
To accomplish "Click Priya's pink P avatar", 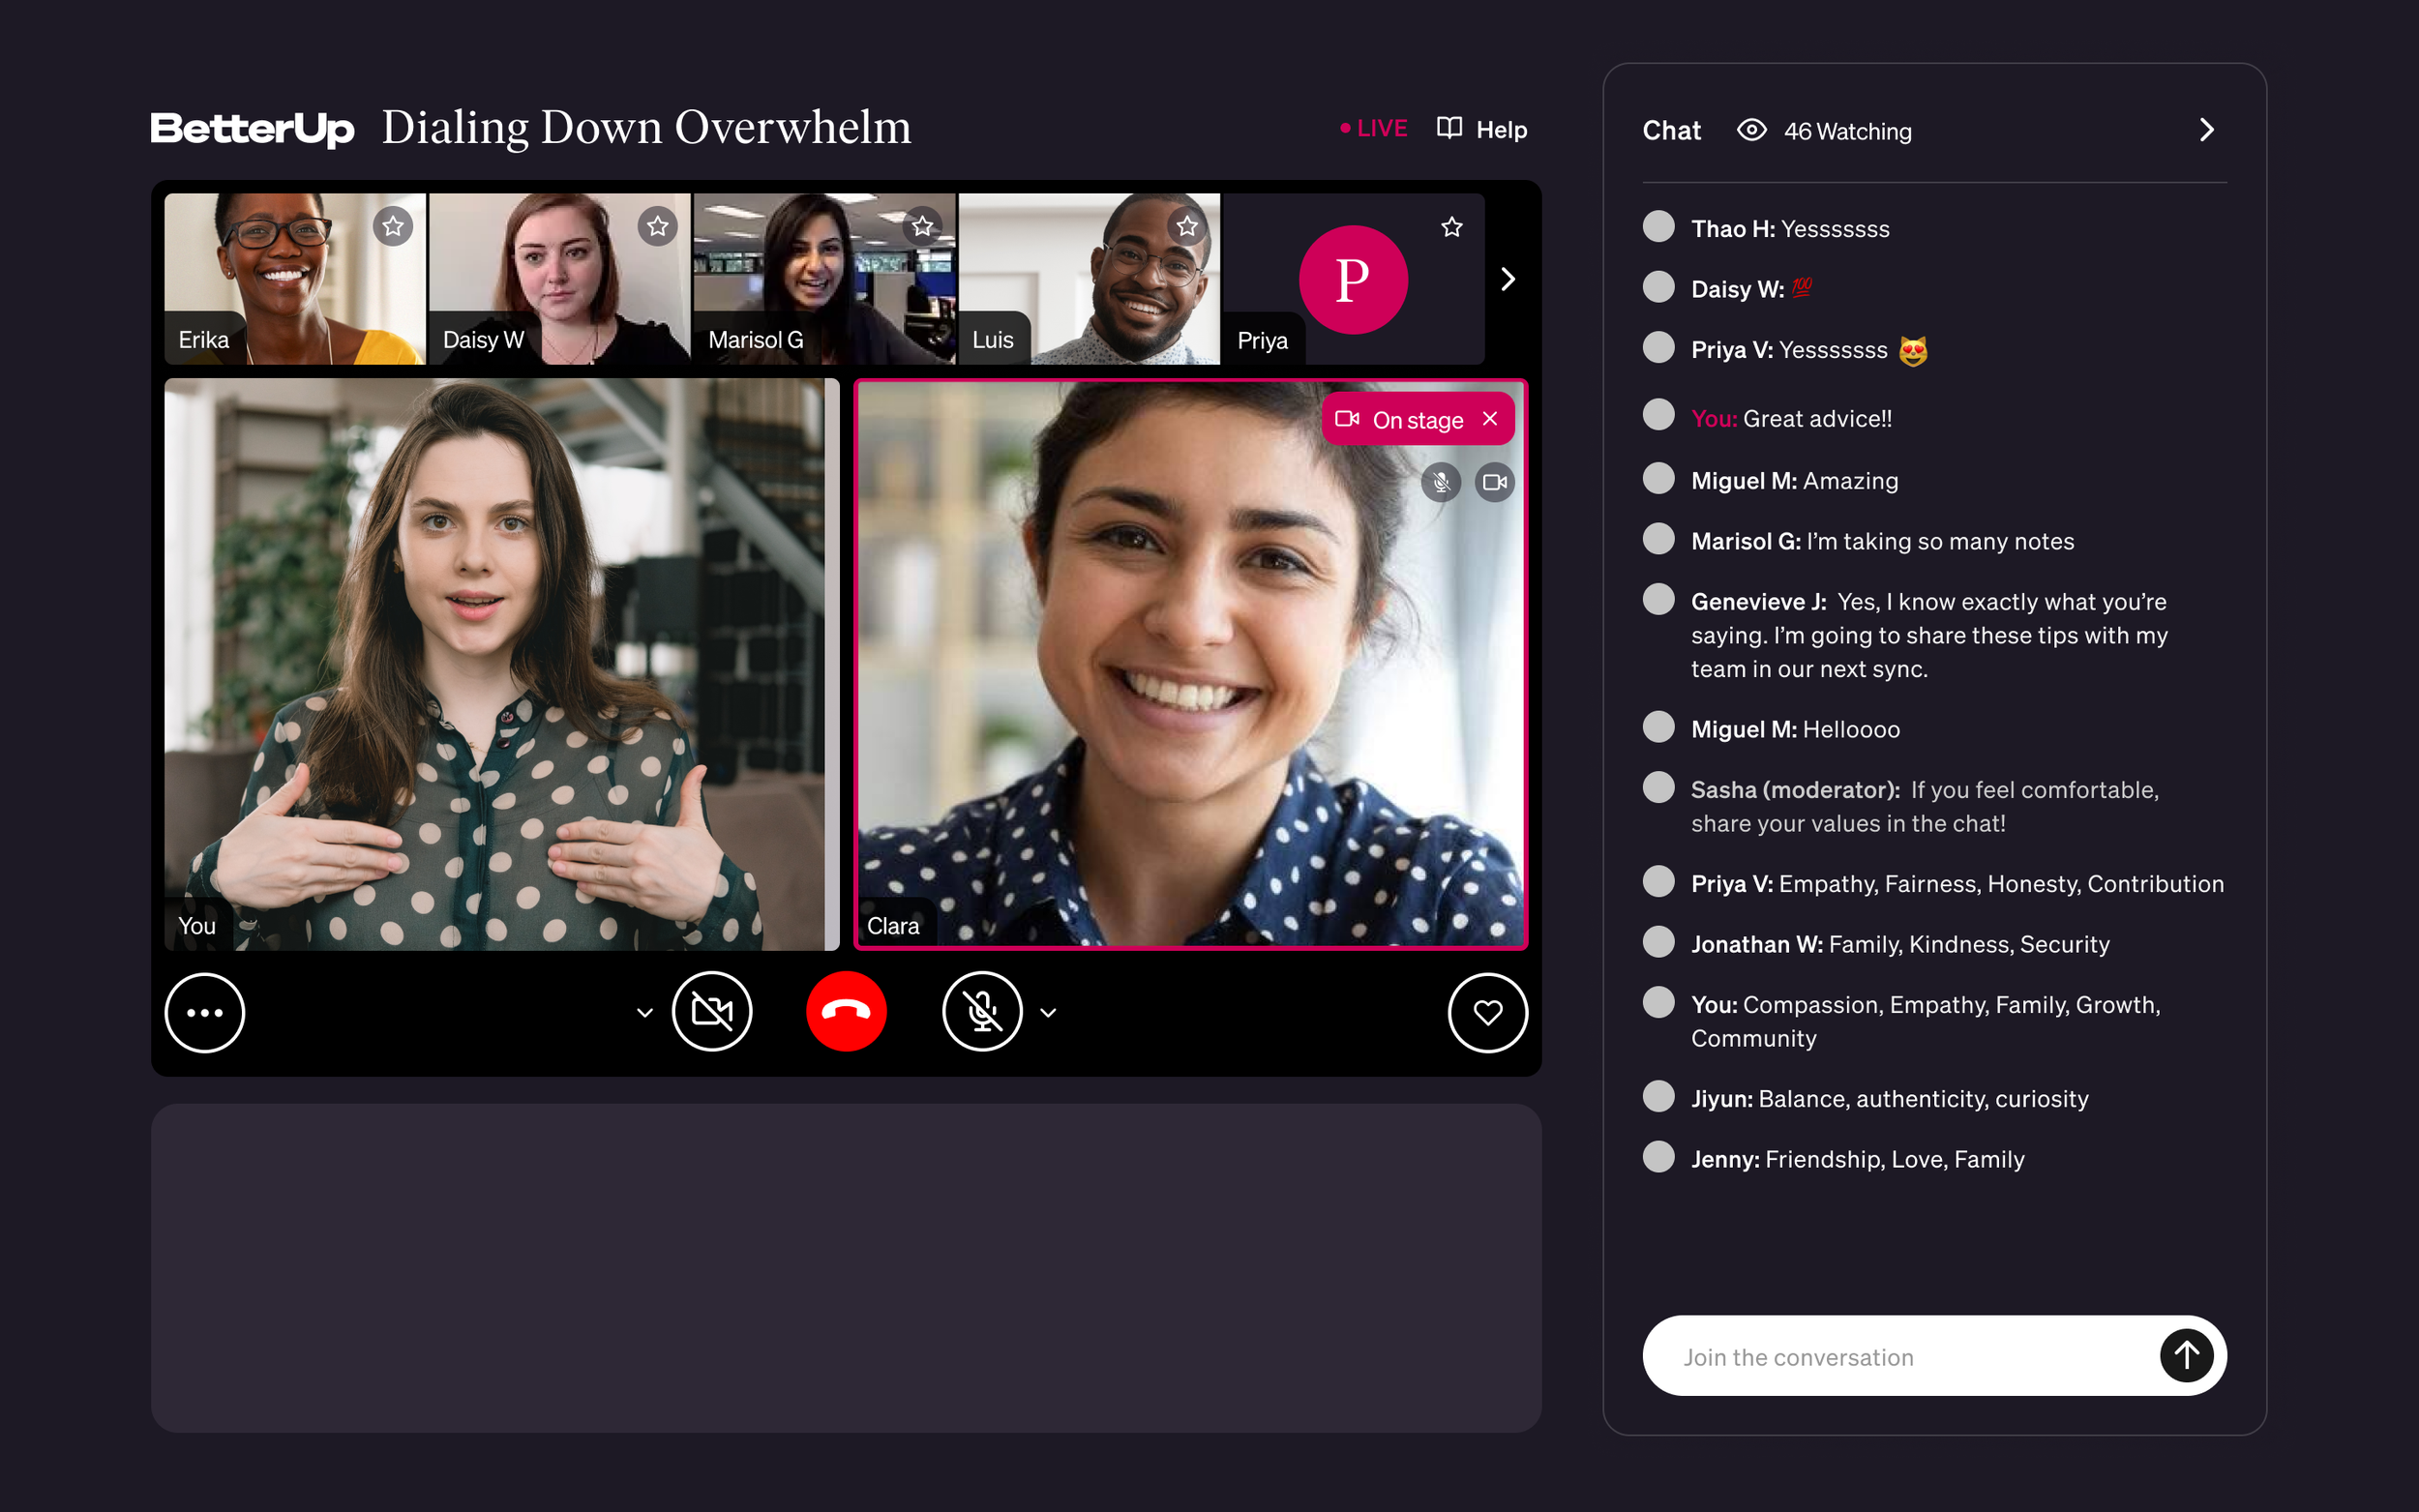I will (x=1353, y=280).
